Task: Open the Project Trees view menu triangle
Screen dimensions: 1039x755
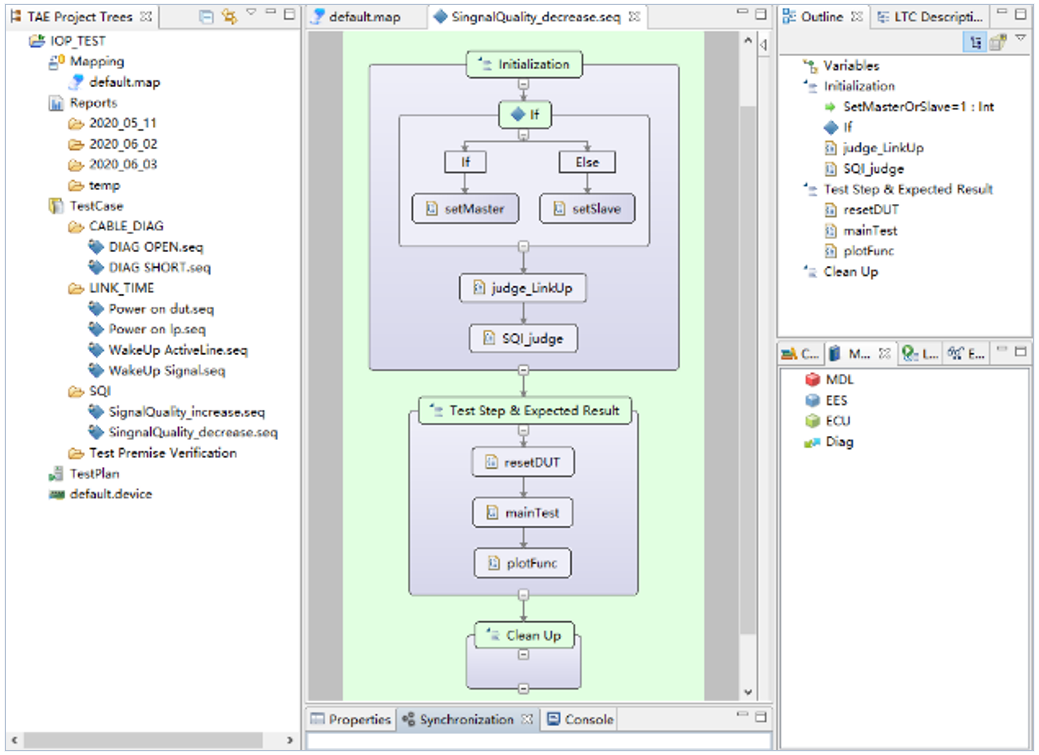Action: click(251, 13)
